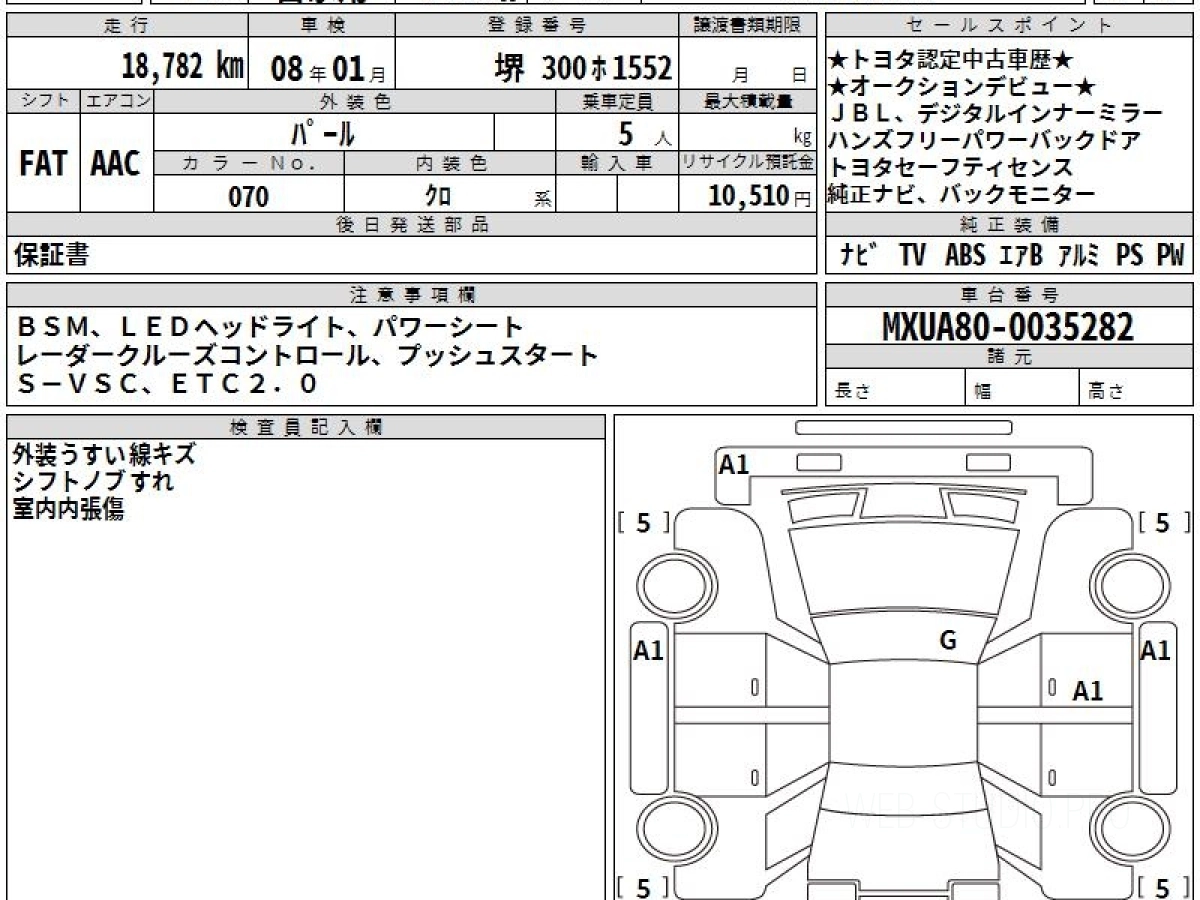
Task: Click the エアB equipment label
Action: click(1021, 255)
